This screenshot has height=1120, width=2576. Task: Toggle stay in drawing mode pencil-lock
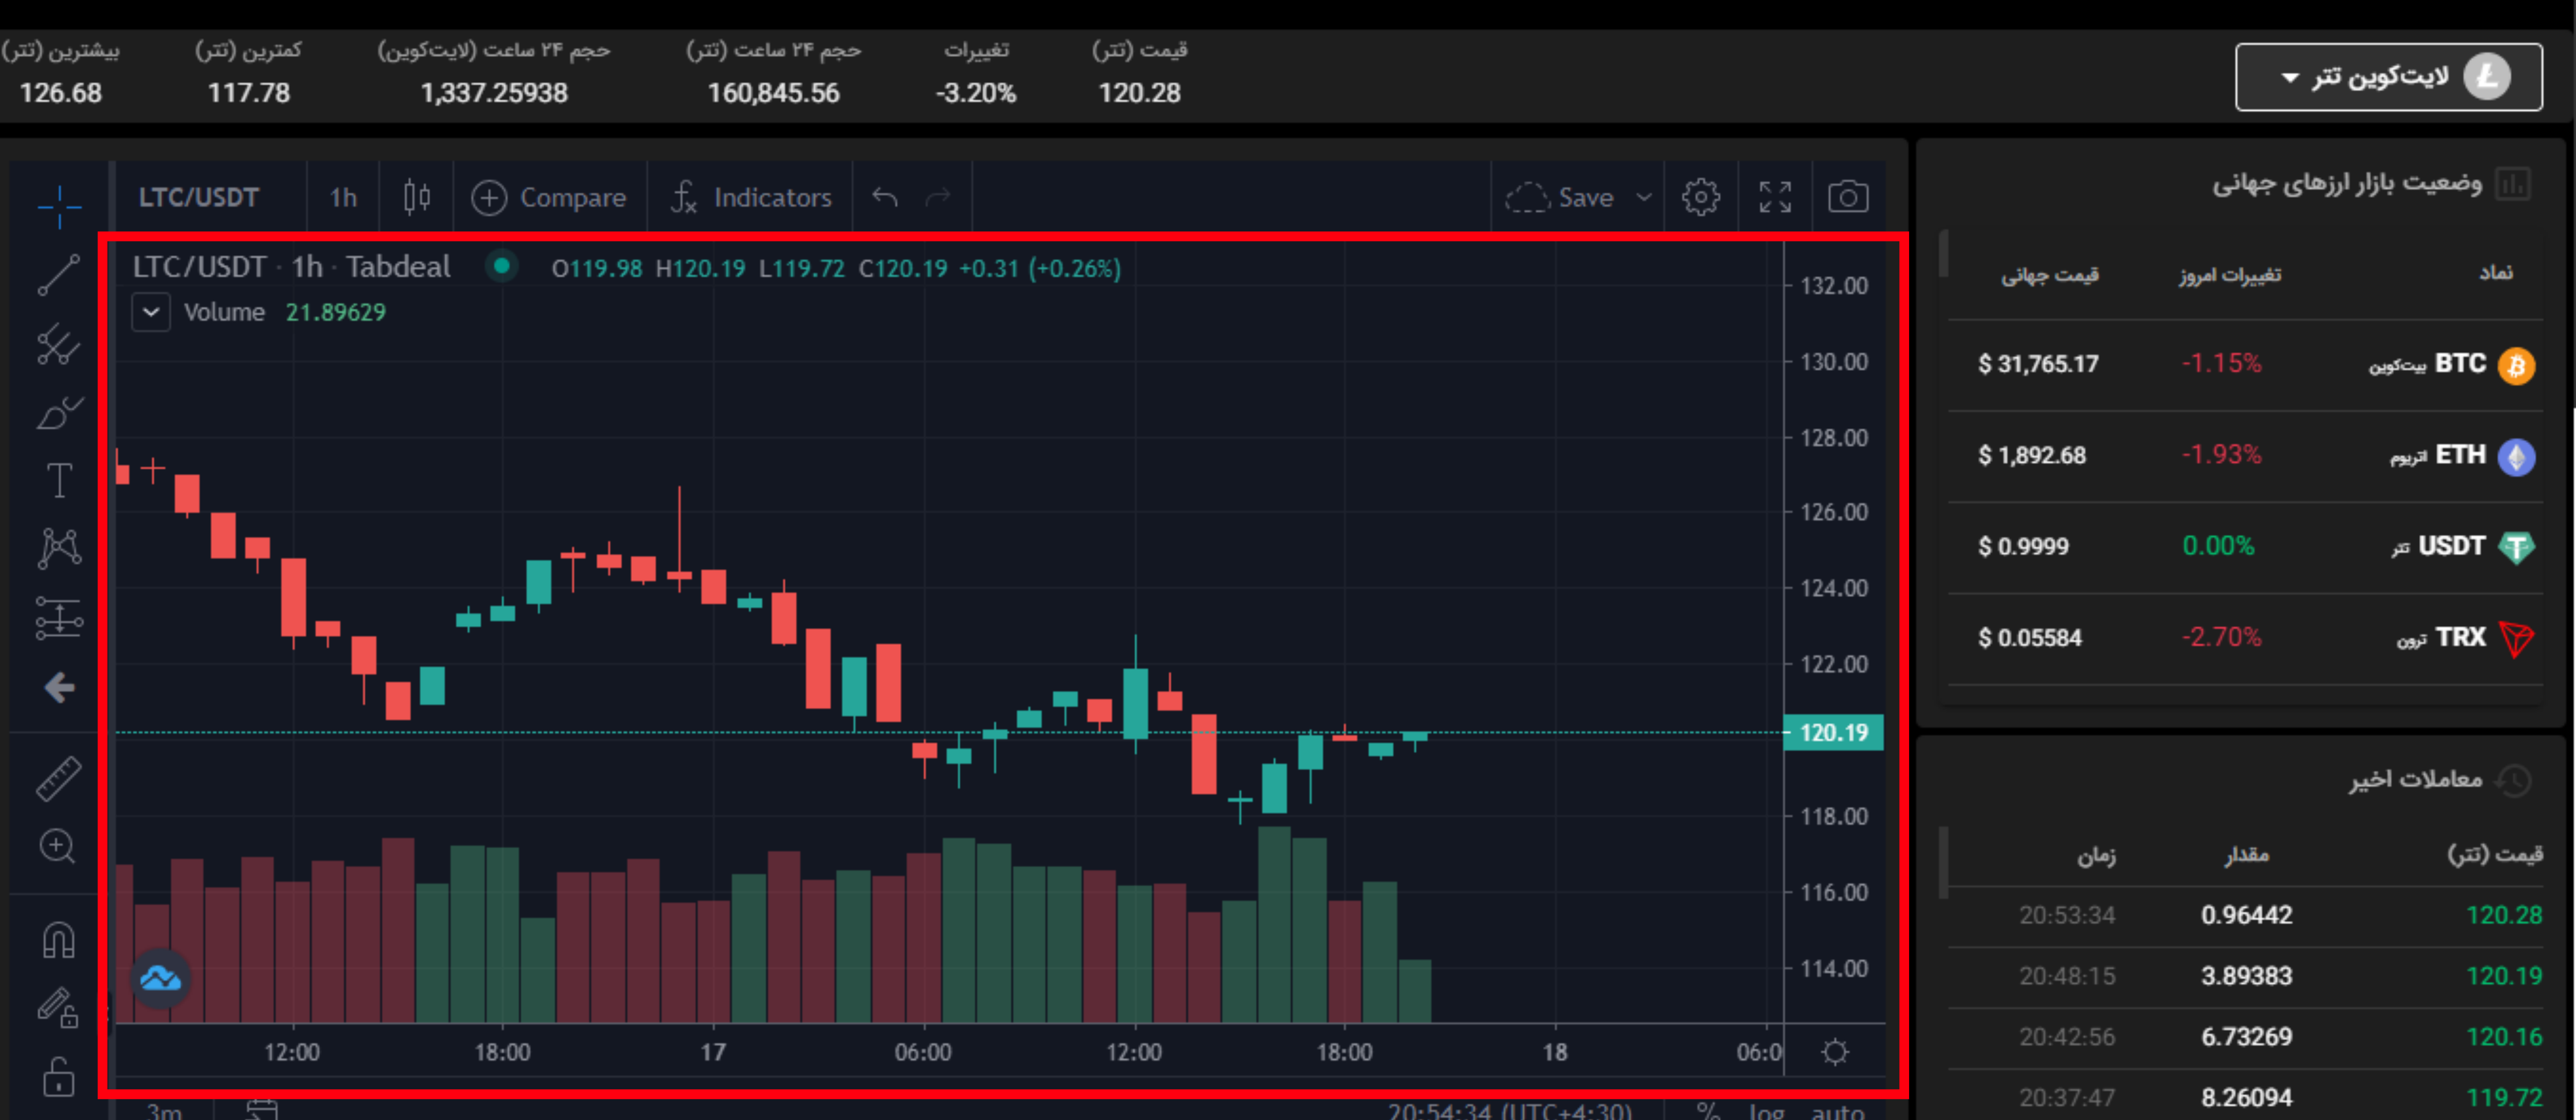[x=58, y=1008]
